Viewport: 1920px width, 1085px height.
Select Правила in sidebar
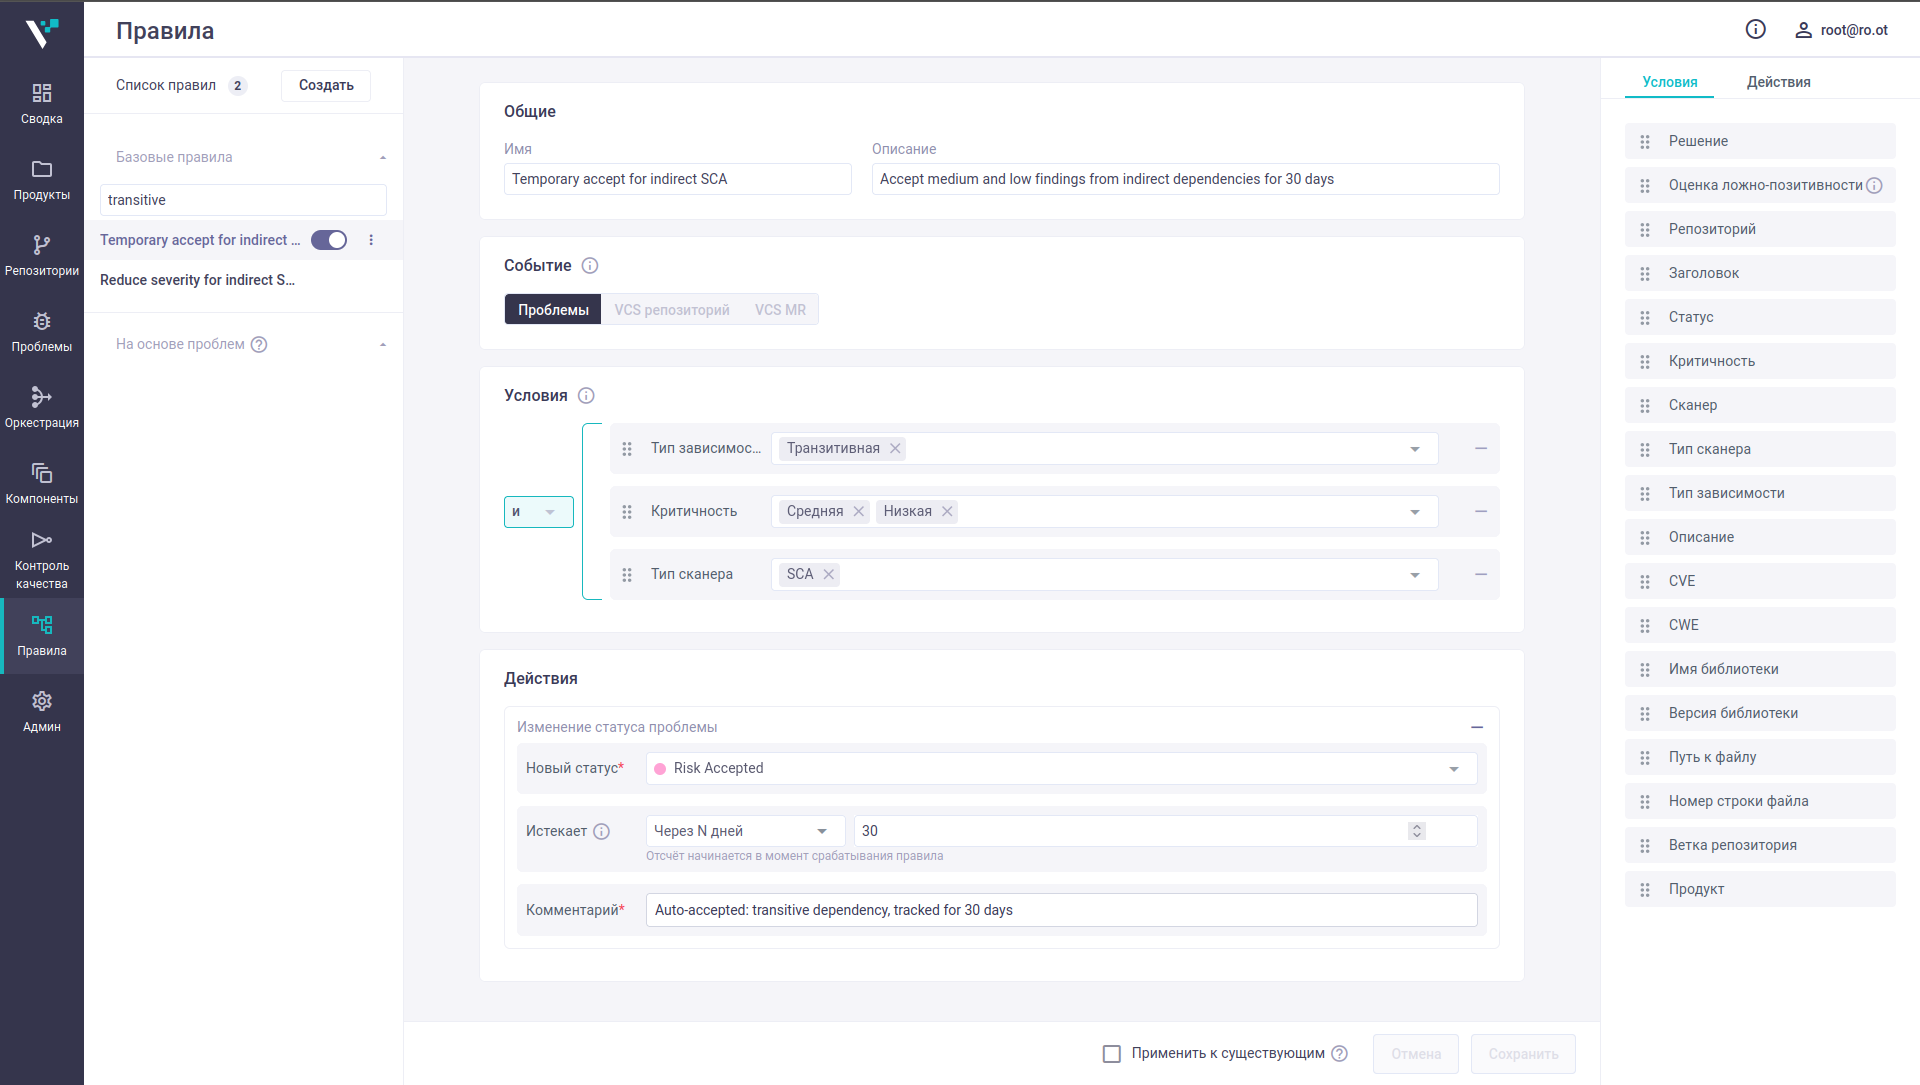coord(42,636)
